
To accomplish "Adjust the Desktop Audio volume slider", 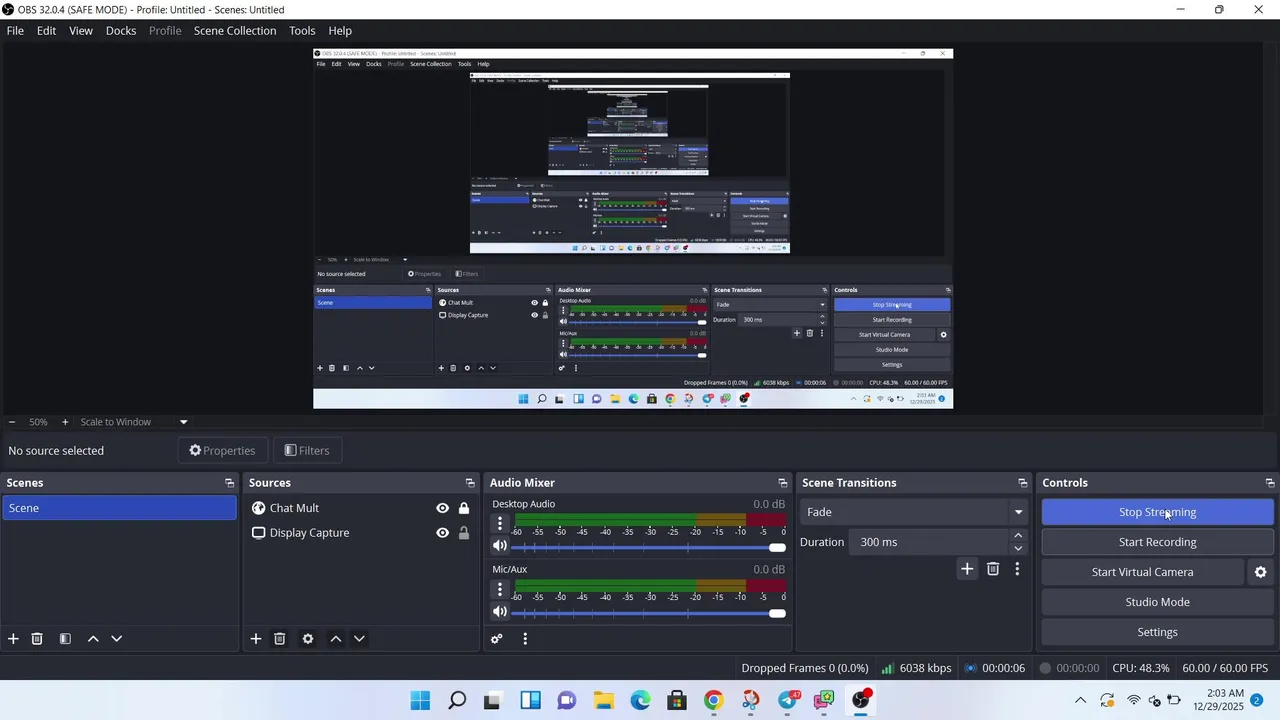I will click(x=649, y=547).
